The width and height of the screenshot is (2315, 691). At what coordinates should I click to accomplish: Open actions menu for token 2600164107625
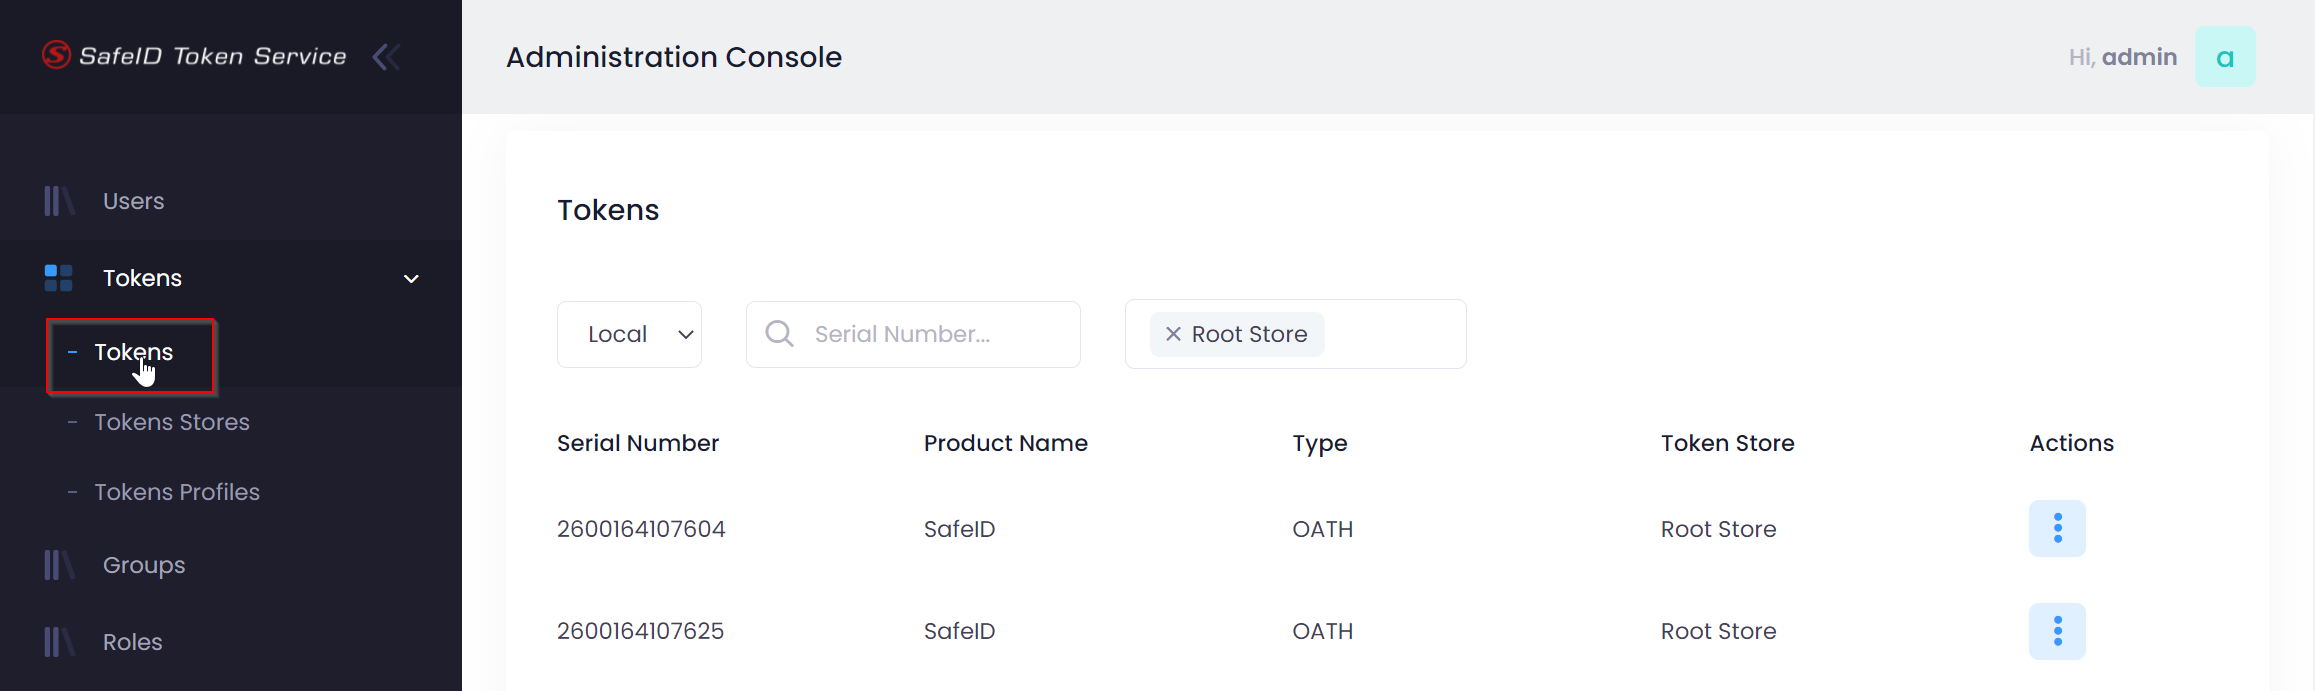(2057, 631)
